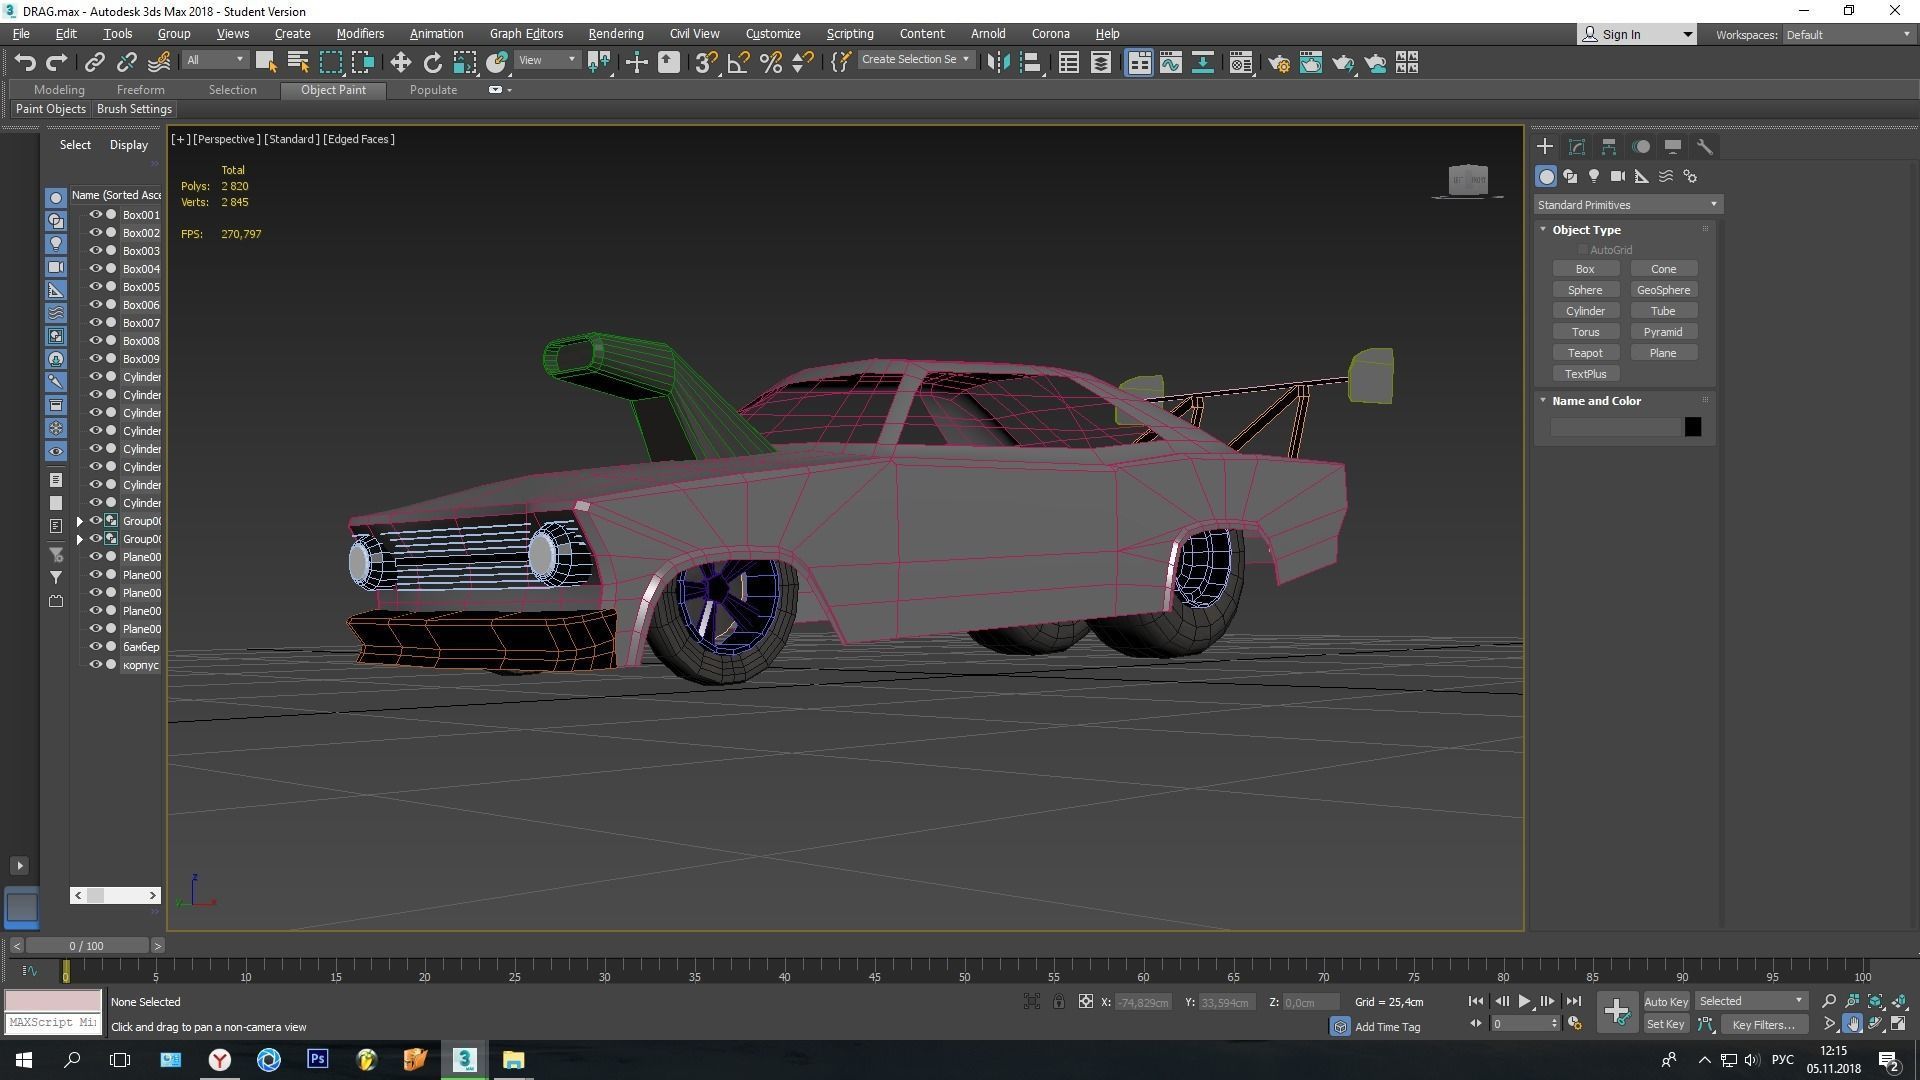Switch to the Object Paint ribbon tab
This screenshot has height=1080, width=1920.
pyautogui.click(x=333, y=89)
